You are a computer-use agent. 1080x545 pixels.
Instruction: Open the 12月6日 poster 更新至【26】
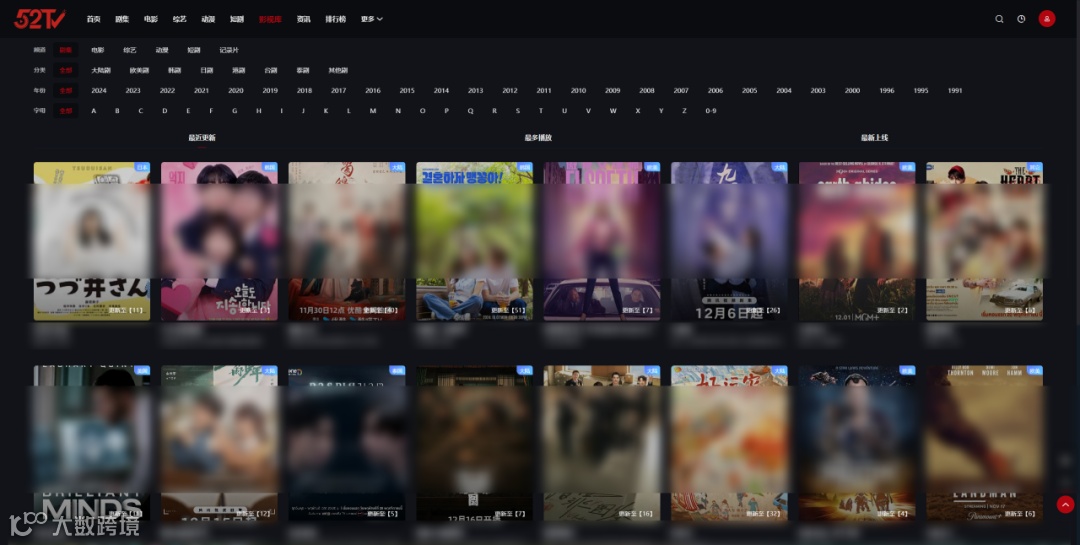pyautogui.click(x=729, y=241)
